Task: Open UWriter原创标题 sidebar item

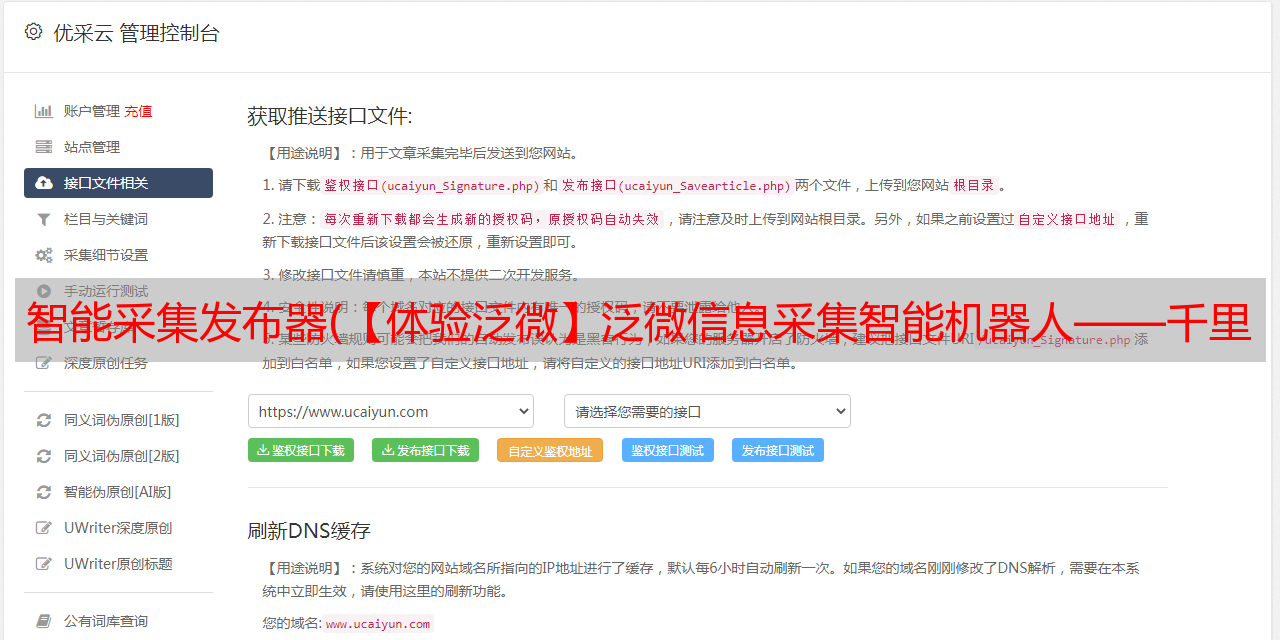Action: [x=118, y=564]
